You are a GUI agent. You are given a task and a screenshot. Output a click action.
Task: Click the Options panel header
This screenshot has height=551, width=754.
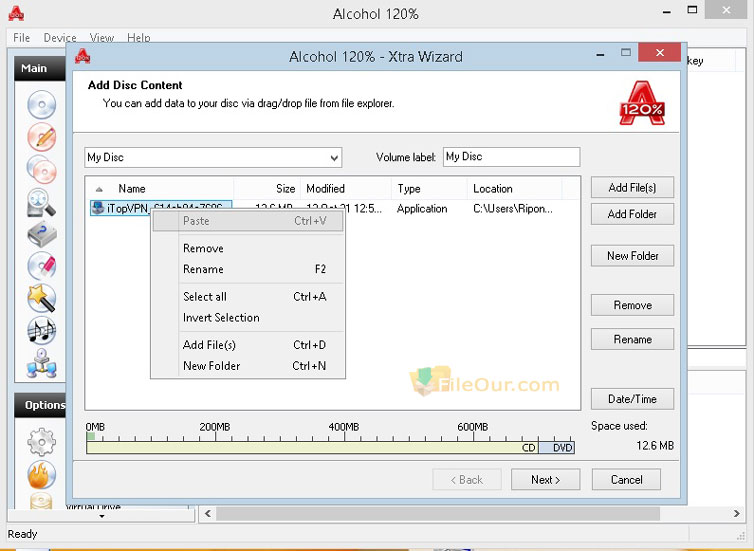coord(40,405)
